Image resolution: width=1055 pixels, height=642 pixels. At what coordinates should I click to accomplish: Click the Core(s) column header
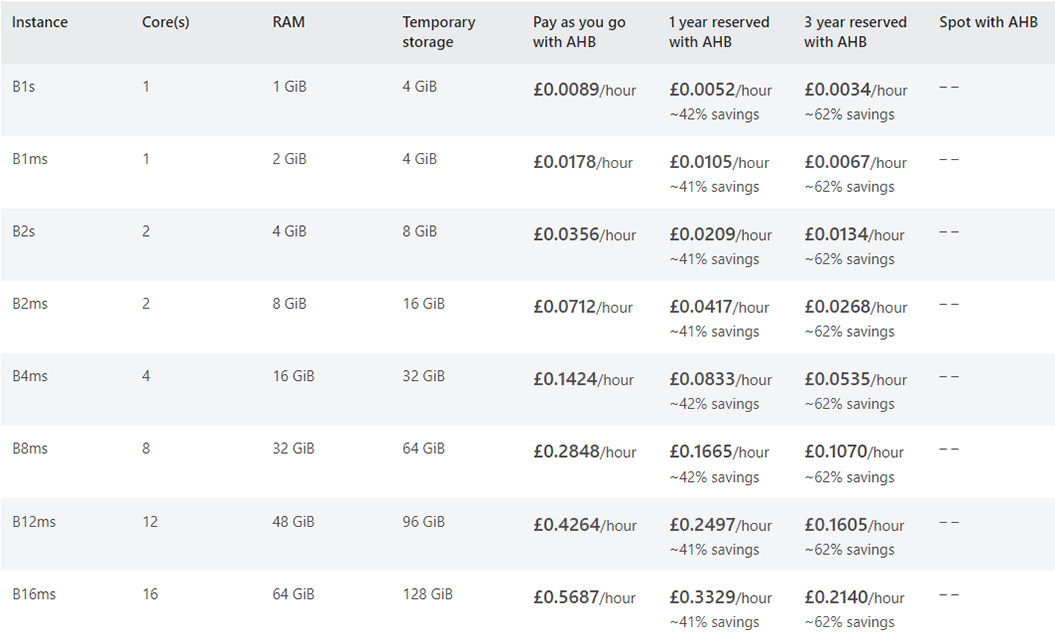[x=165, y=22]
